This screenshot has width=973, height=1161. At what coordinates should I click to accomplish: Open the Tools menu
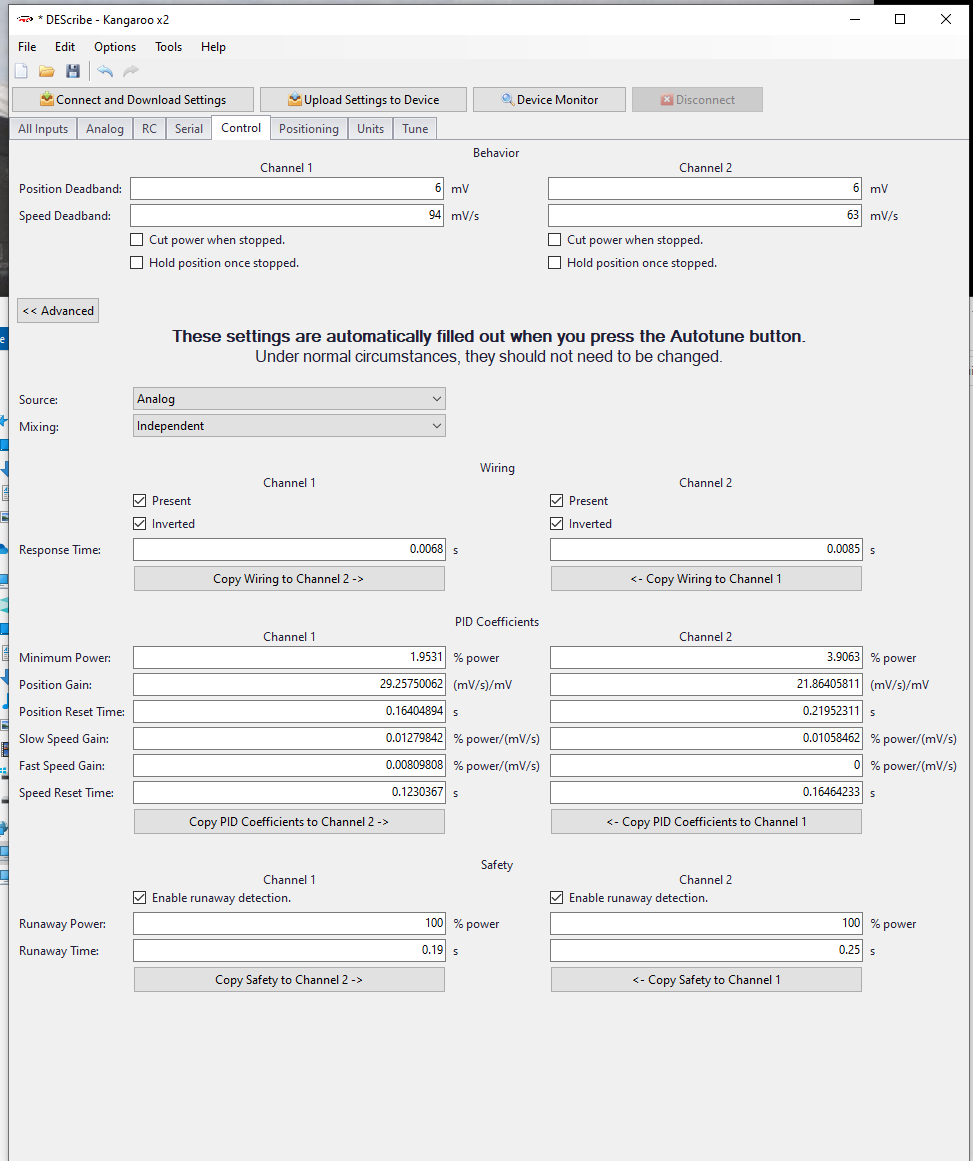pyautogui.click(x=169, y=47)
